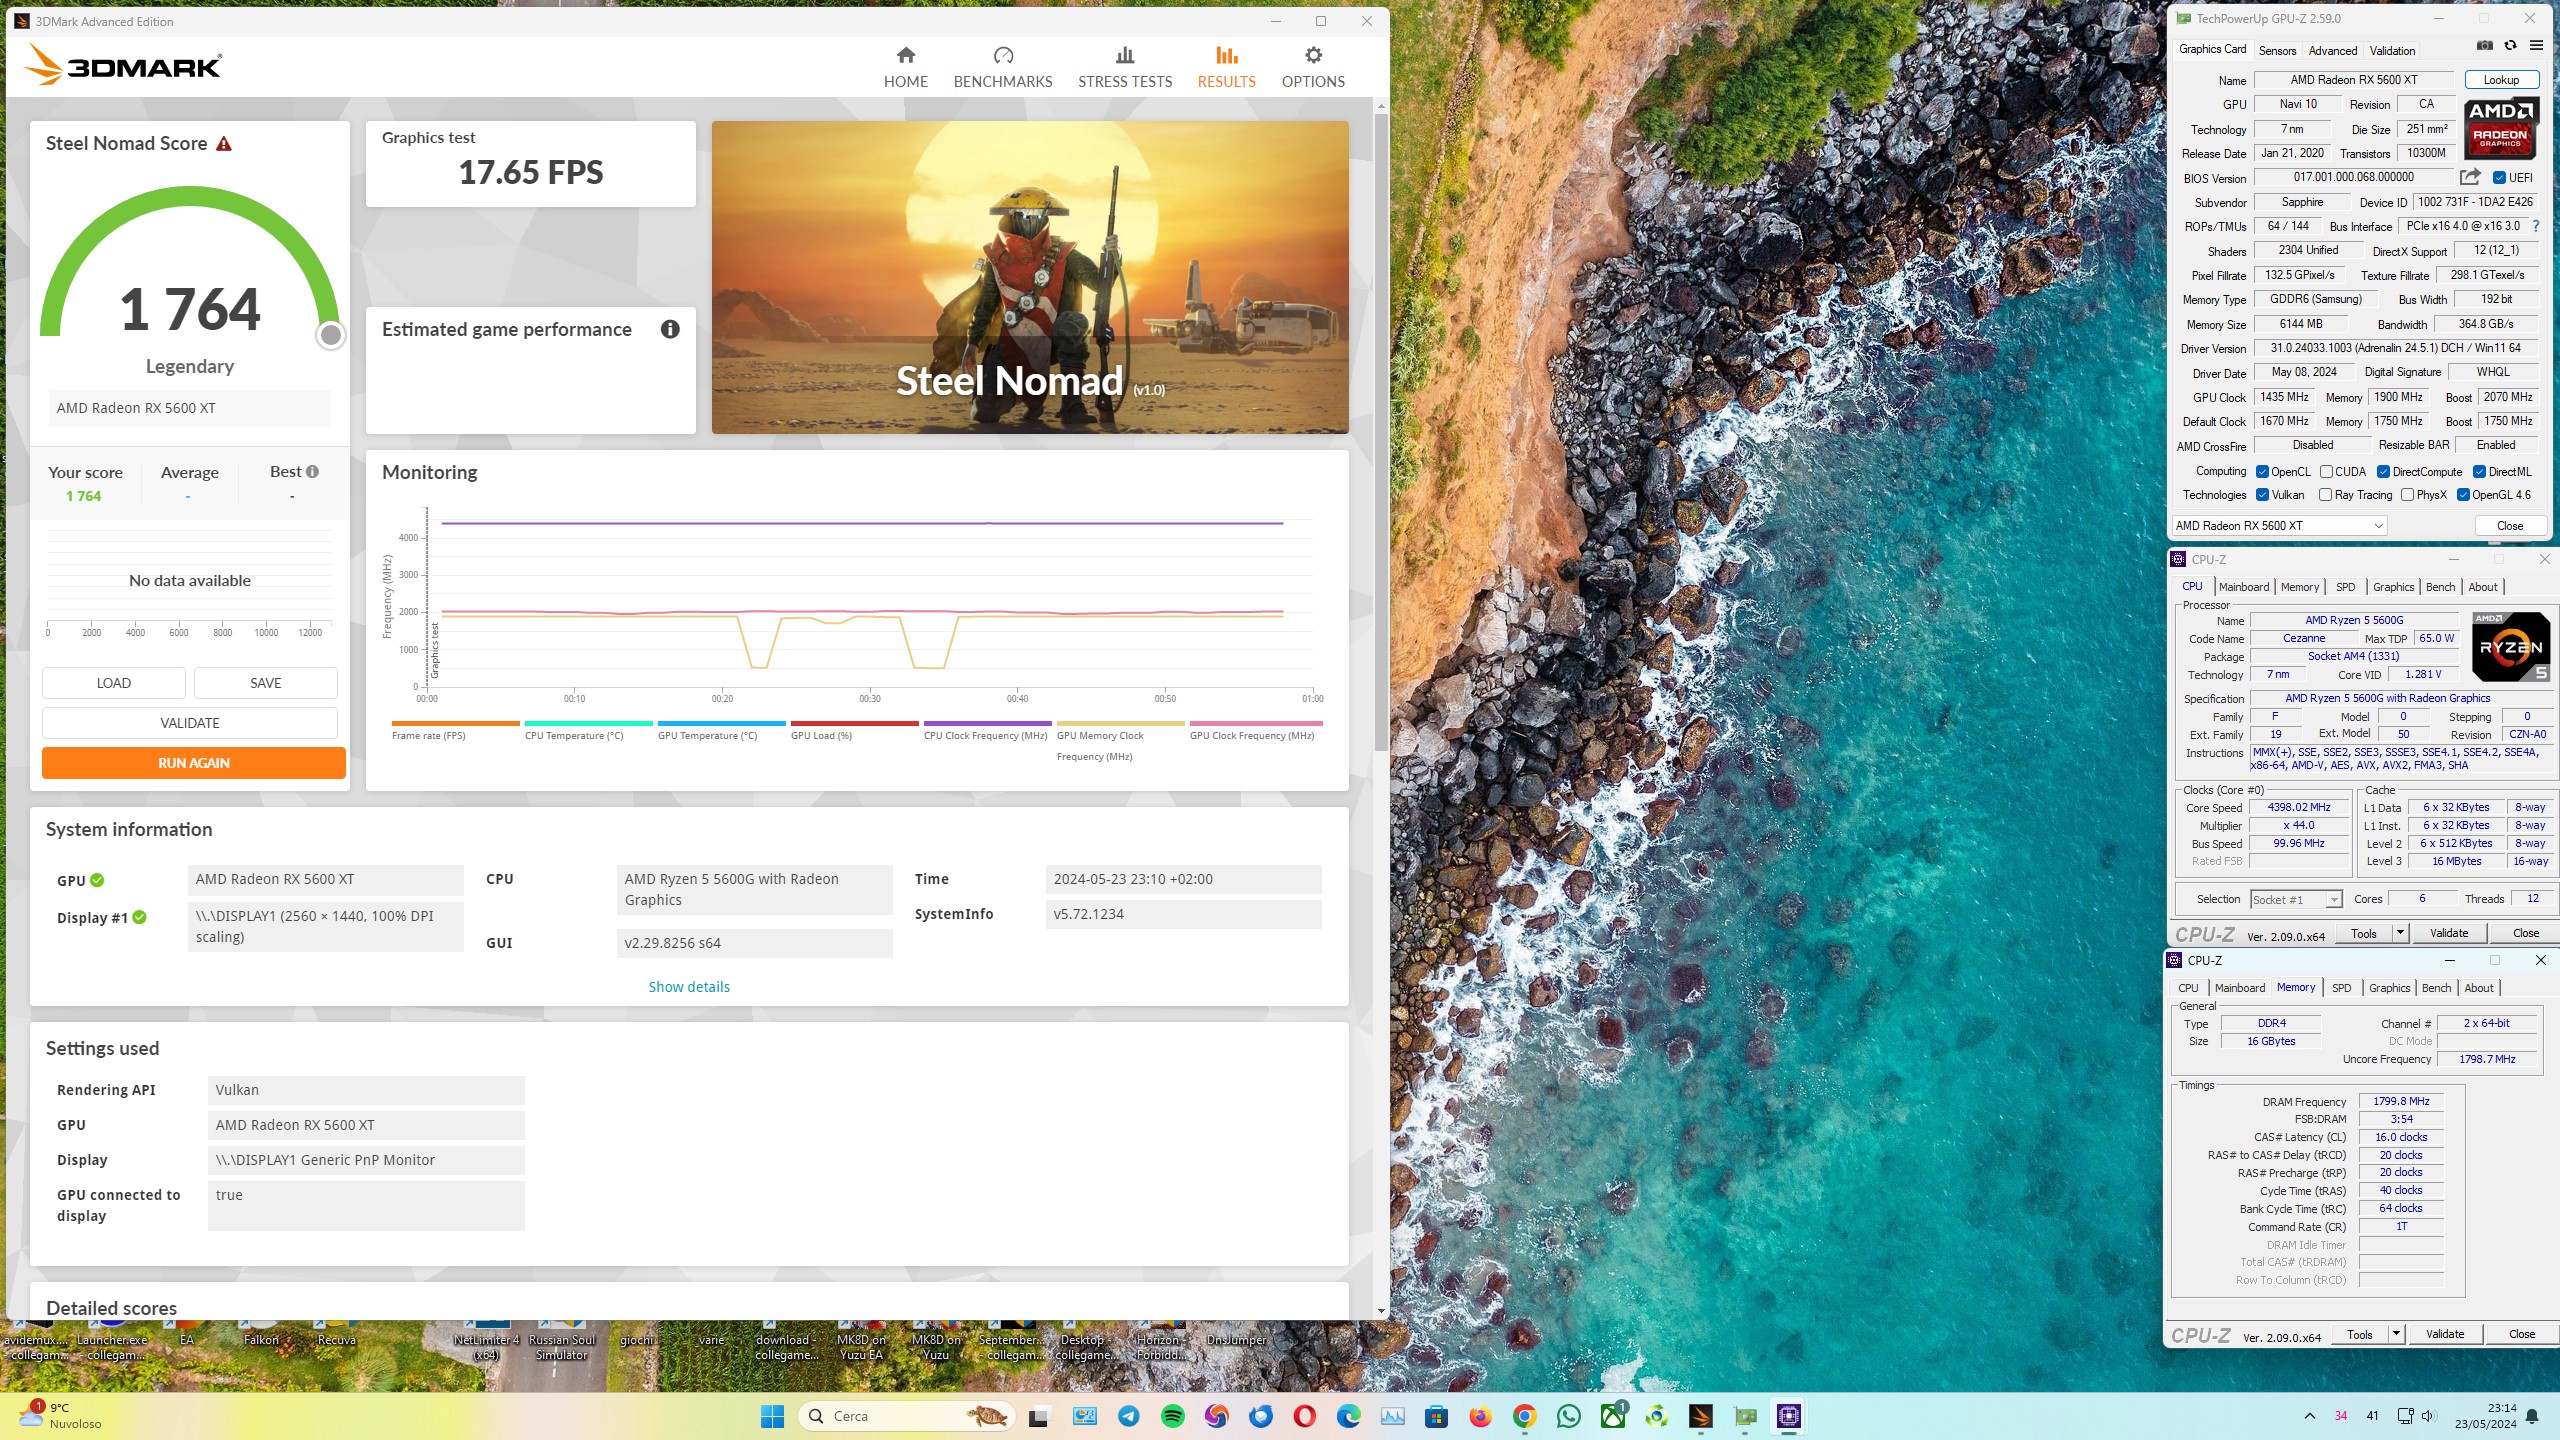Viewport: 2560px width, 1440px height.
Task: Click the GPU-Z refresh icon
Action: click(x=2510, y=46)
